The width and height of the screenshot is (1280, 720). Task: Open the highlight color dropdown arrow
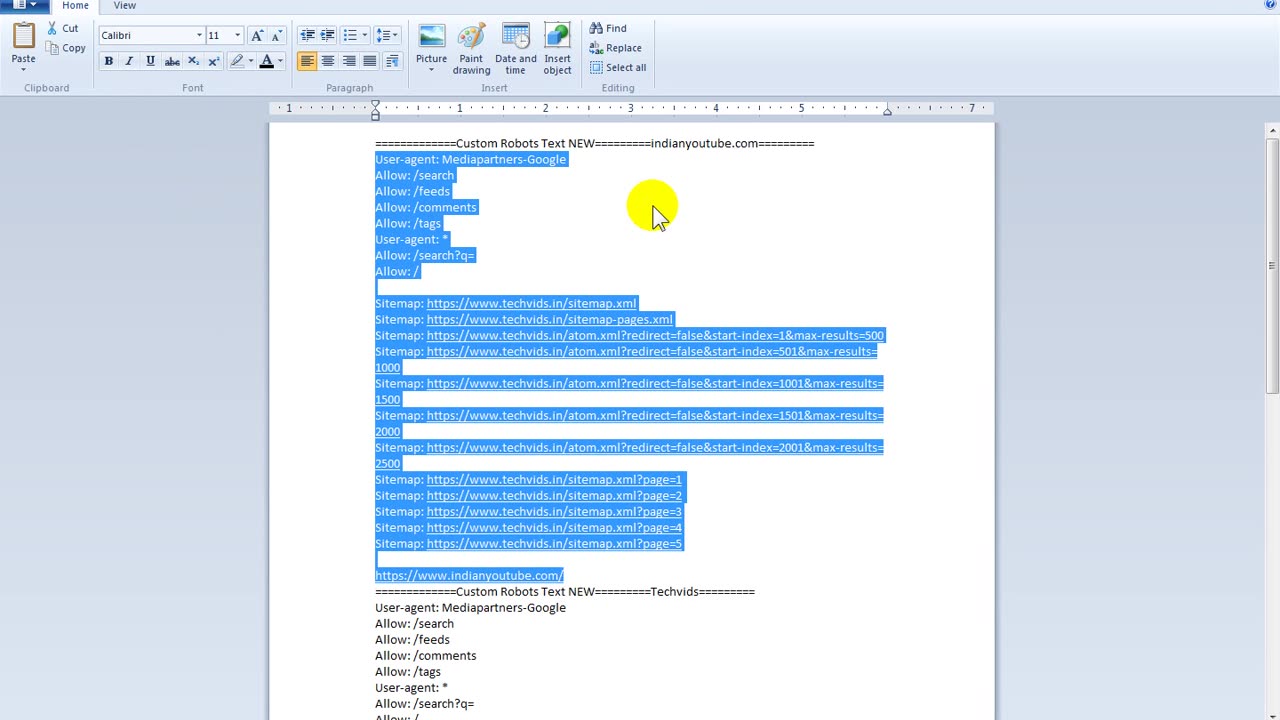250,61
